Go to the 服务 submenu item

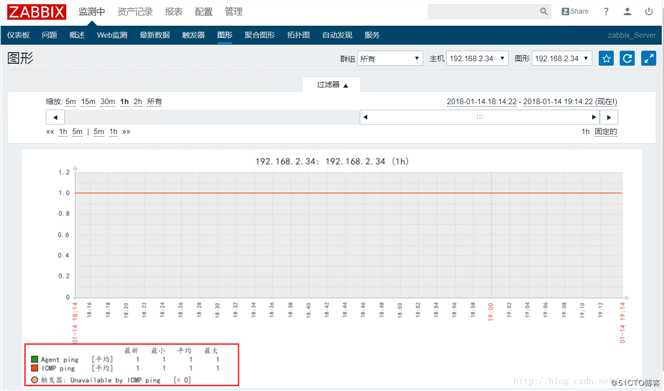tap(372, 35)
